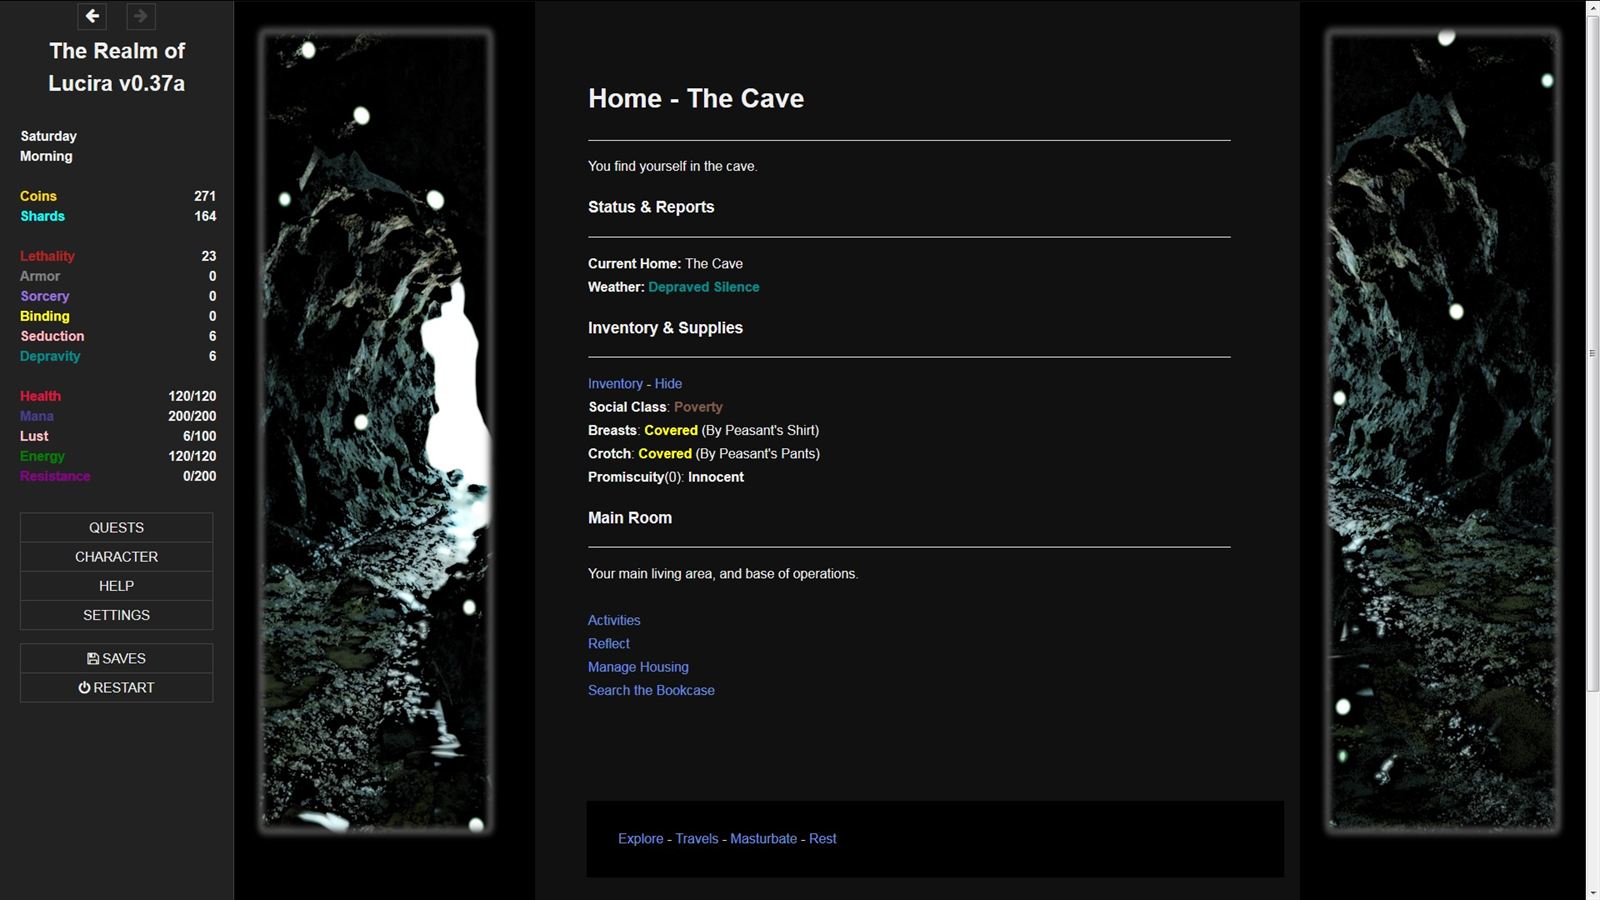Click the Depraved Silence weather link

[x=702, y=287]
